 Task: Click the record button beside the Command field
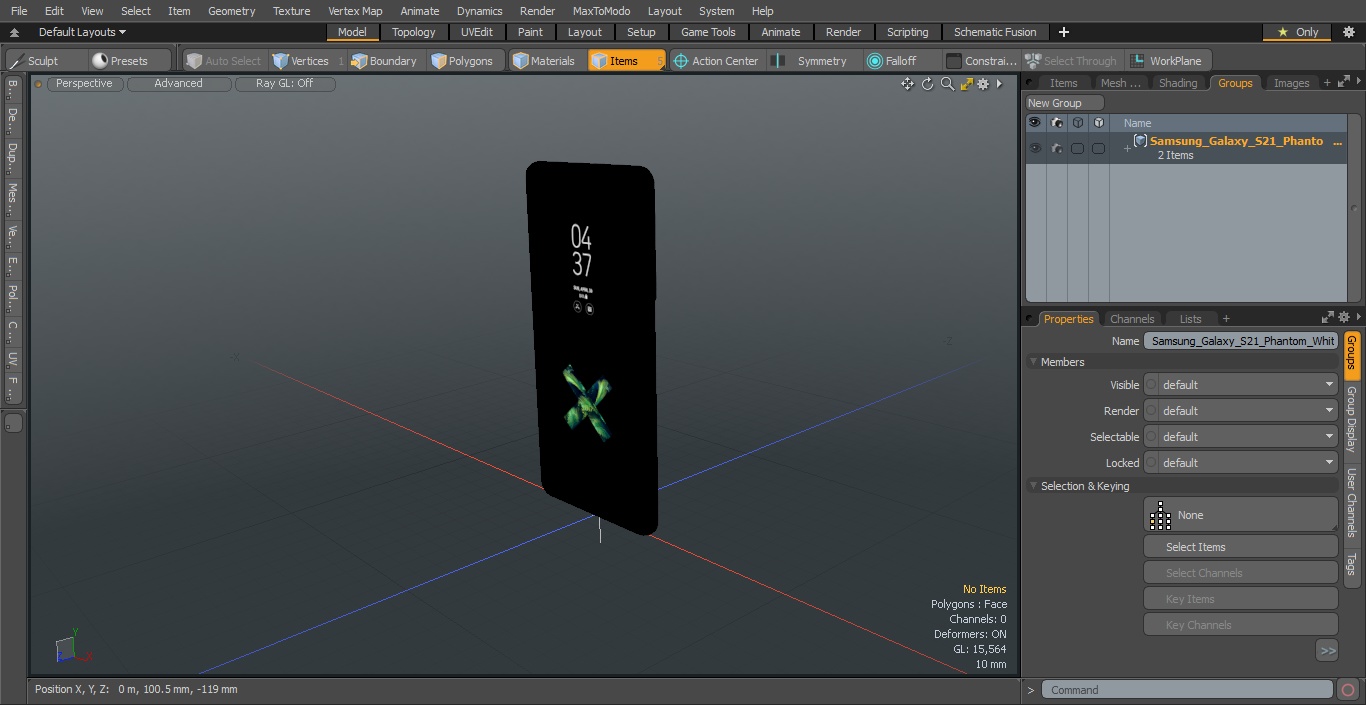click(1347, 690)
